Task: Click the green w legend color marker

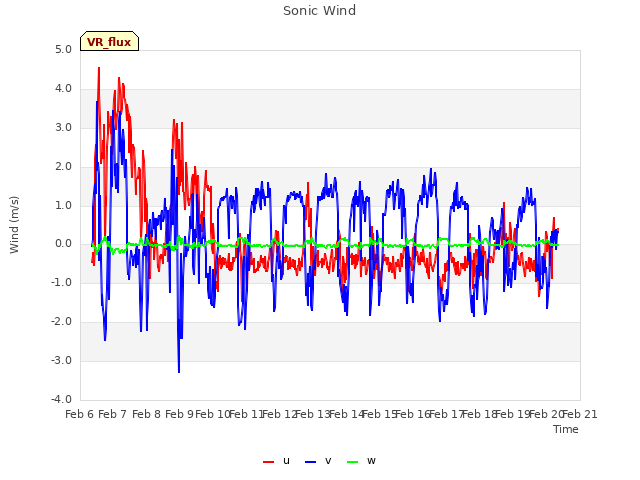Action: click(352, 462)
